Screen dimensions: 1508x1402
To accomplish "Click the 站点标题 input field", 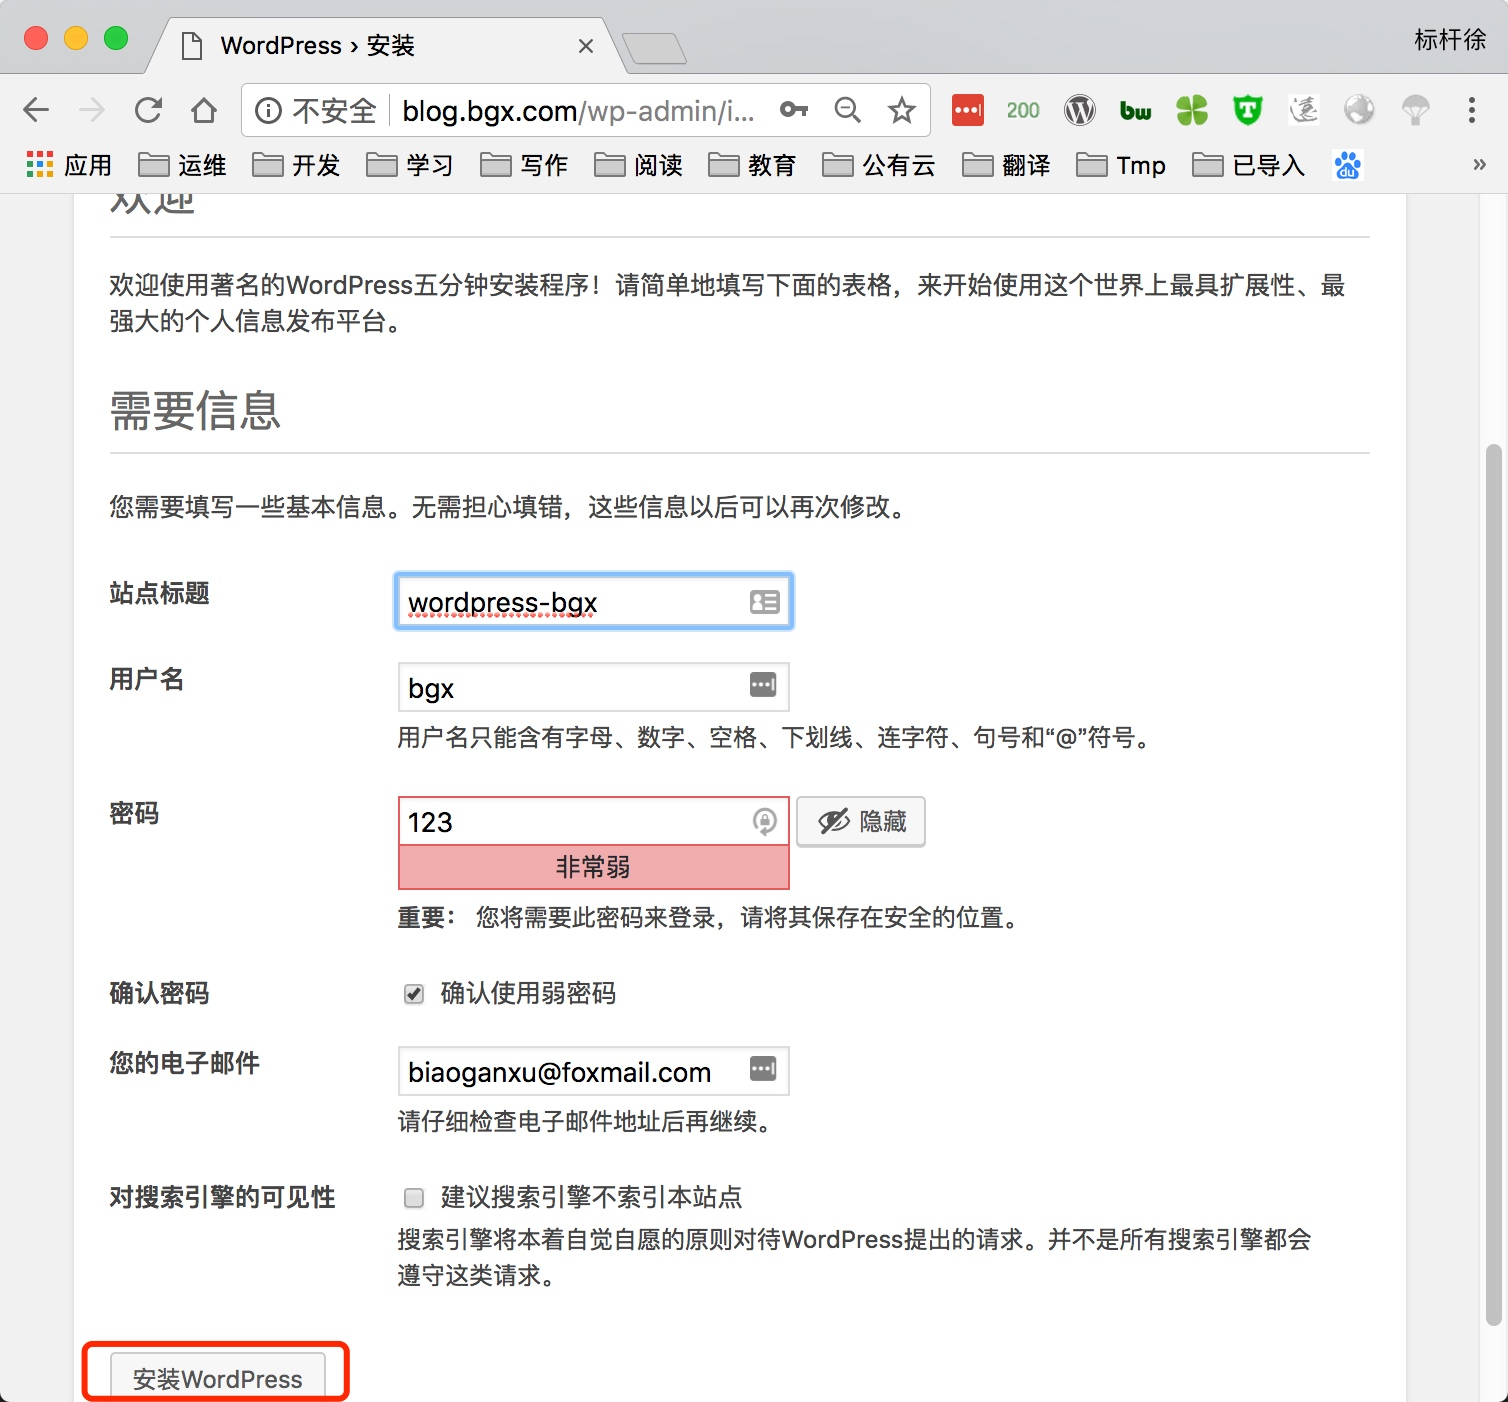I will pyautogui.click(x=594, y=601).
